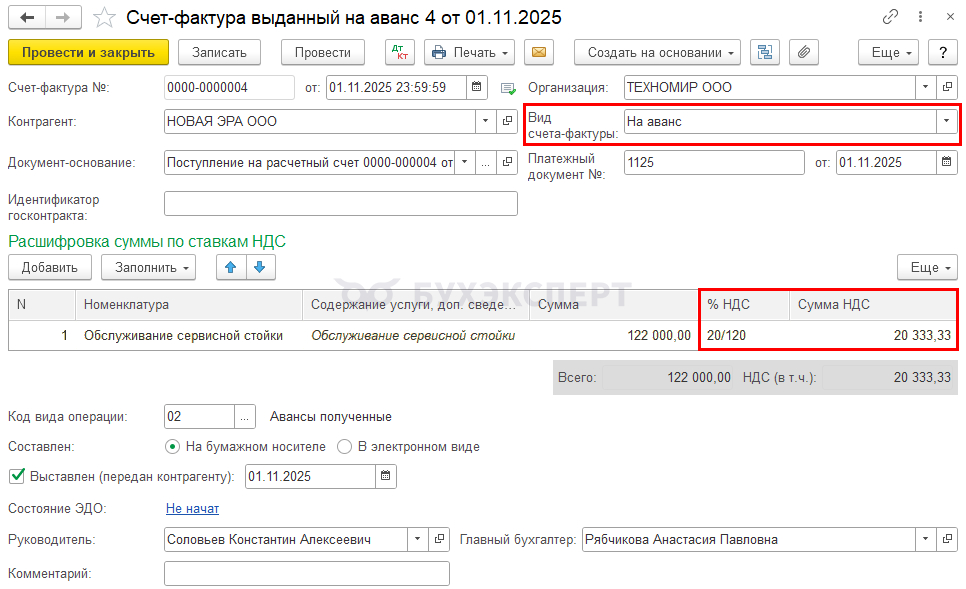
Task: Expand the Контрагент dropdown arrow
Action: click(x=485, y=121)
